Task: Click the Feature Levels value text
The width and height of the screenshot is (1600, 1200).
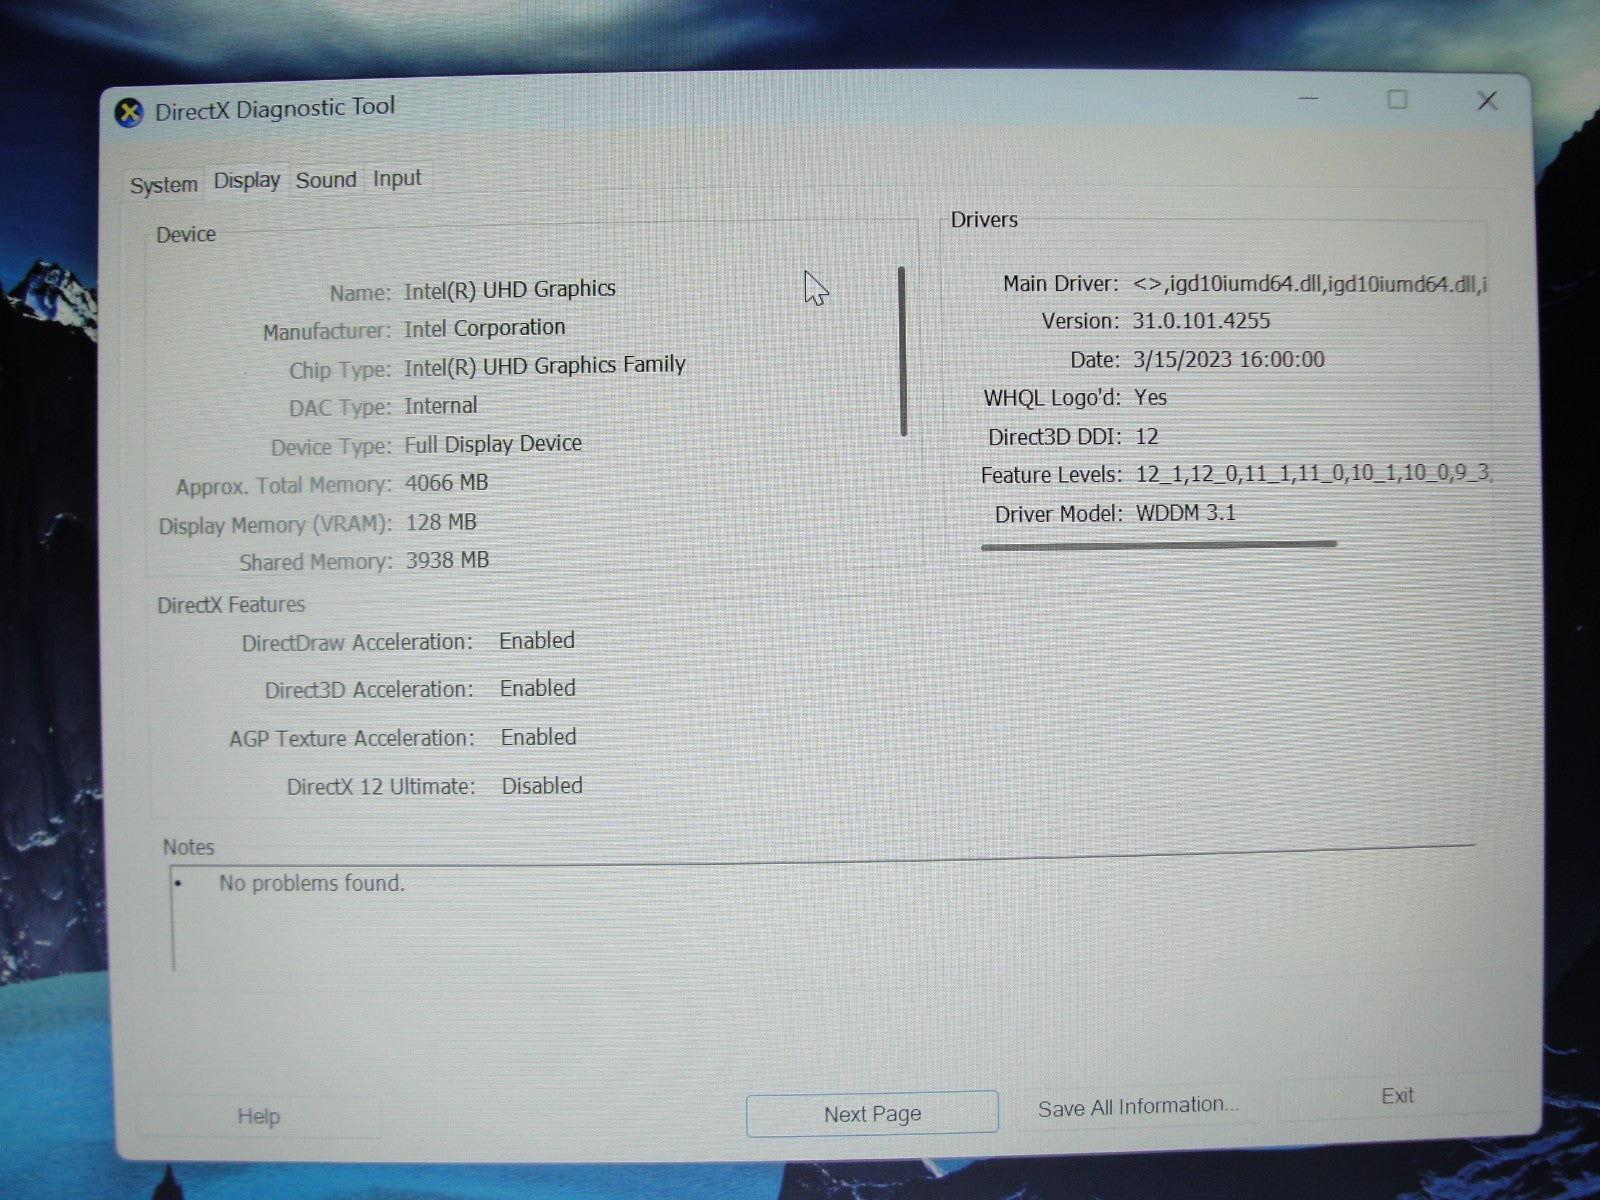Action: coord(1312,474)
